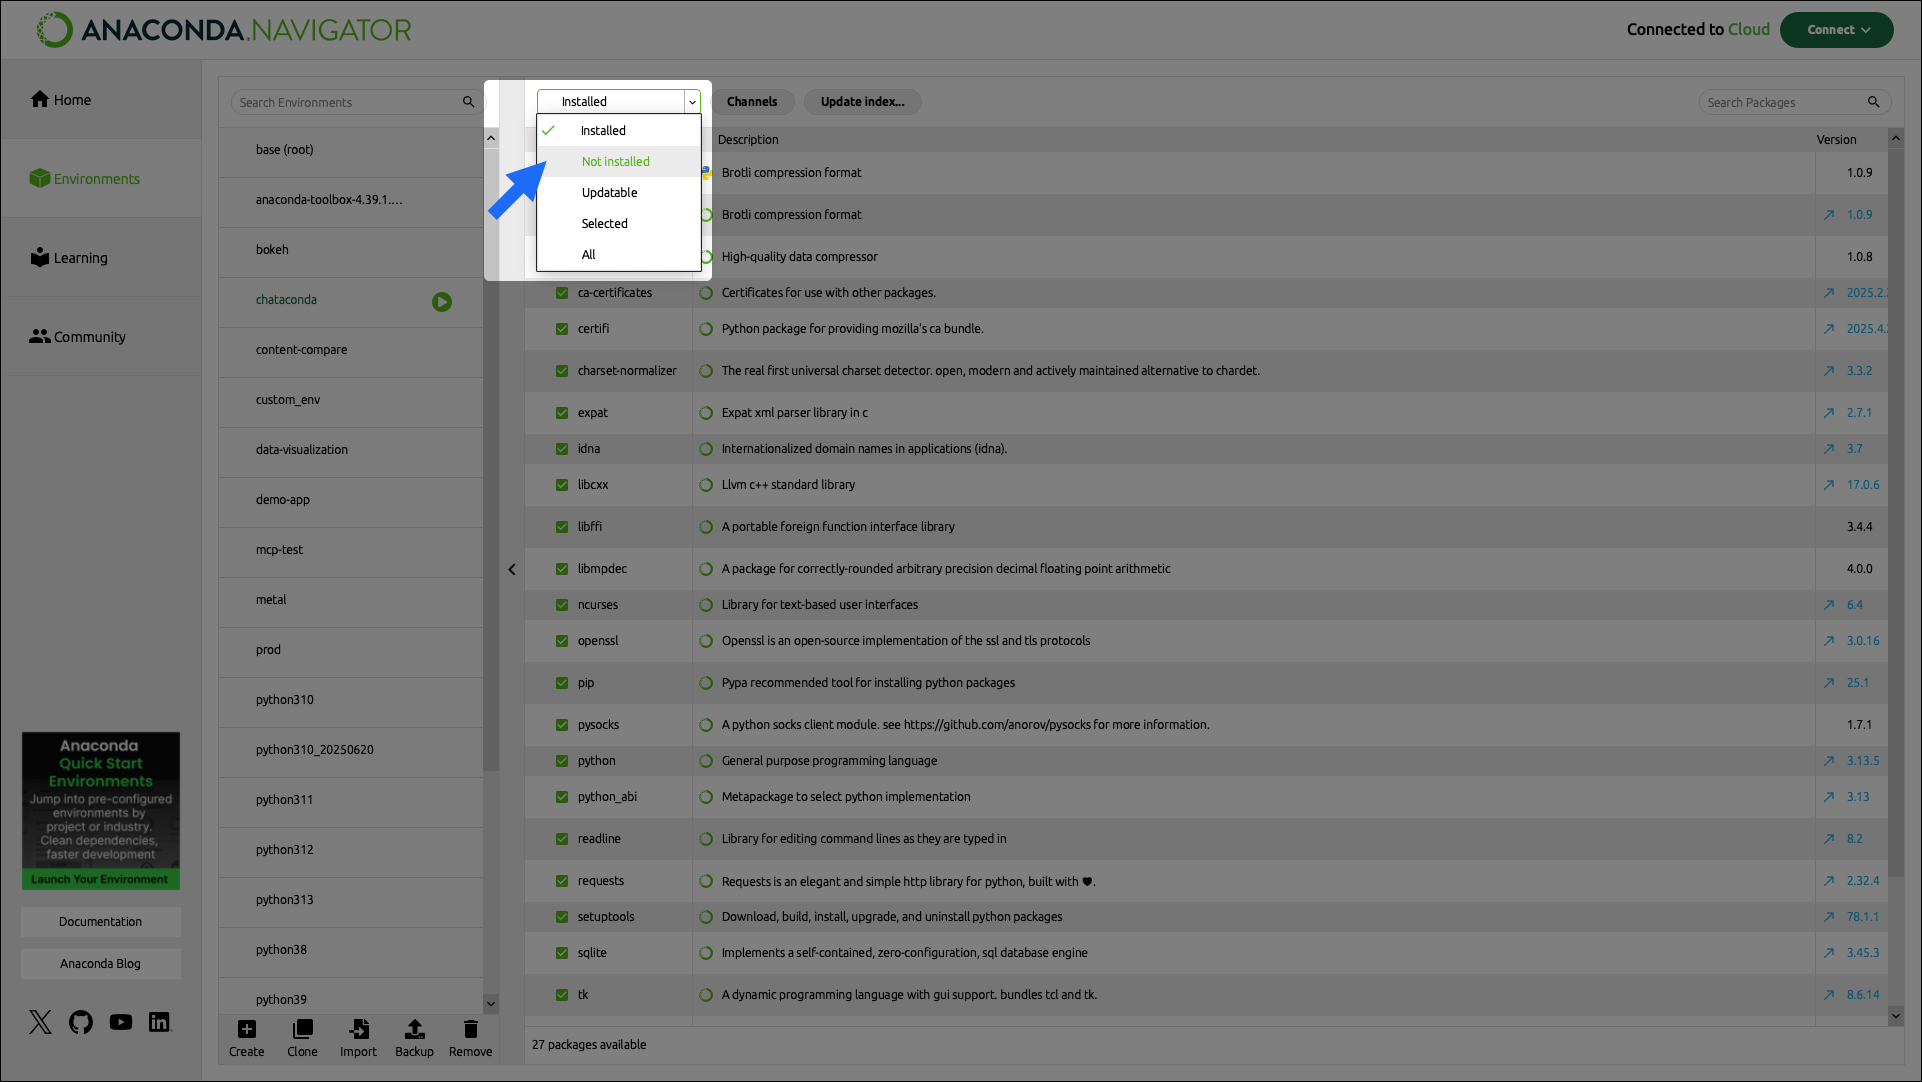Remove an environment using the trash icon
Viewport: 1922px width, 1082px height.
pyautogui.click(x=470, y=1037)
